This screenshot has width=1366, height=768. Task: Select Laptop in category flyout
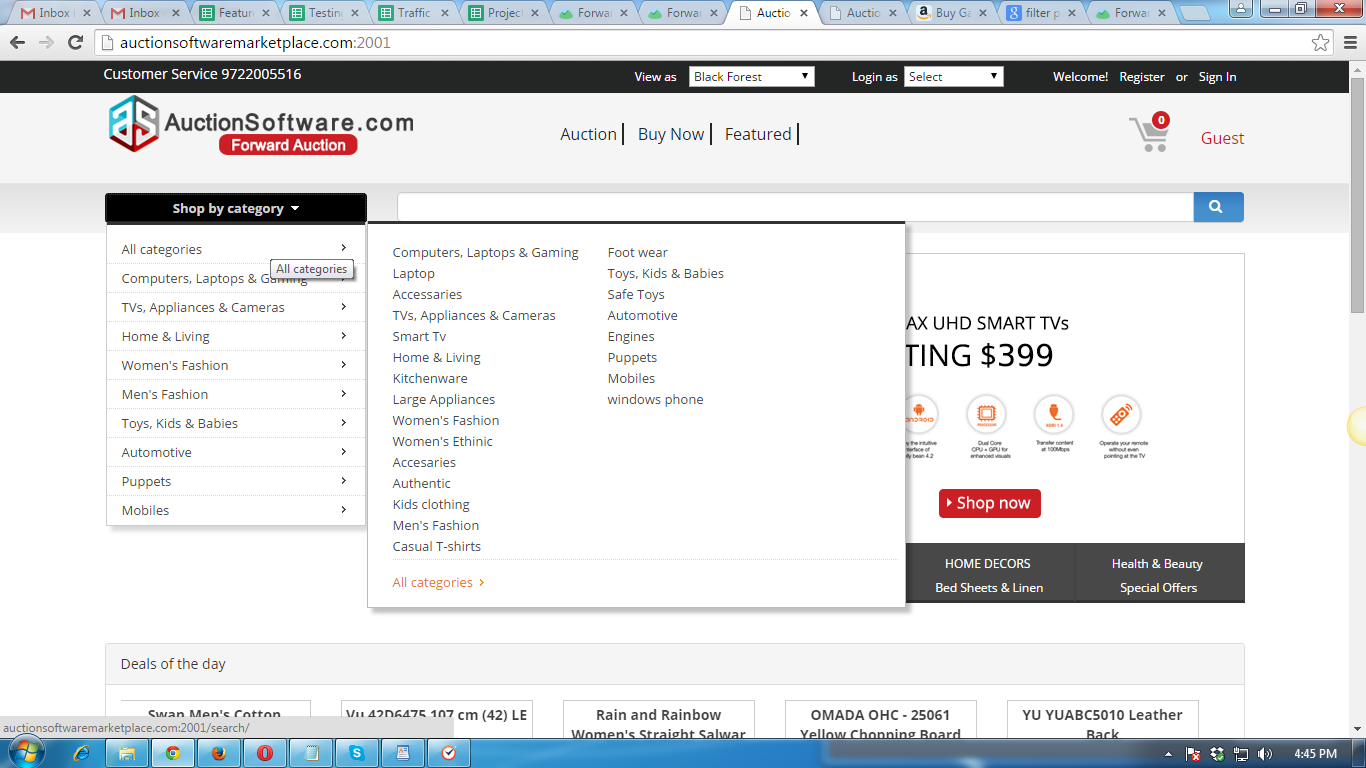coord(413,273)
